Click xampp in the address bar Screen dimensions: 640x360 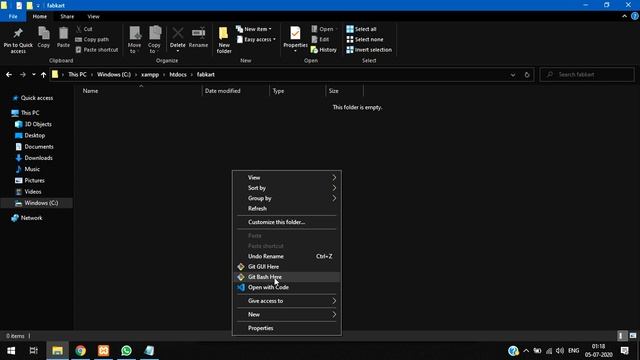(x=150, y=75)
